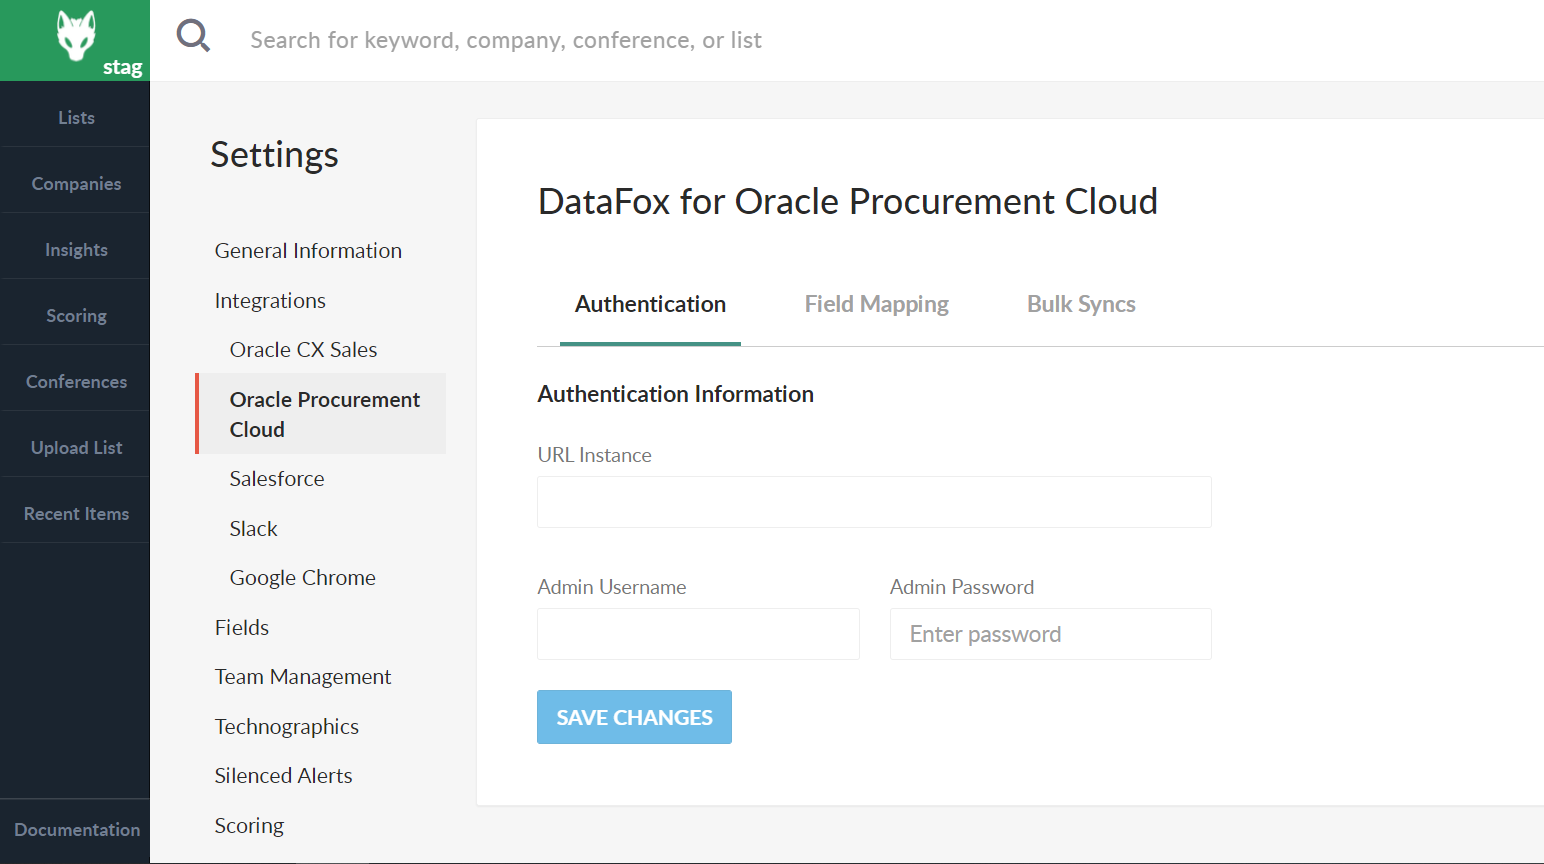The width and height of the screenshot is (1544, 864).
Task: Click the search magnifier icon
Action: point(193,37)
